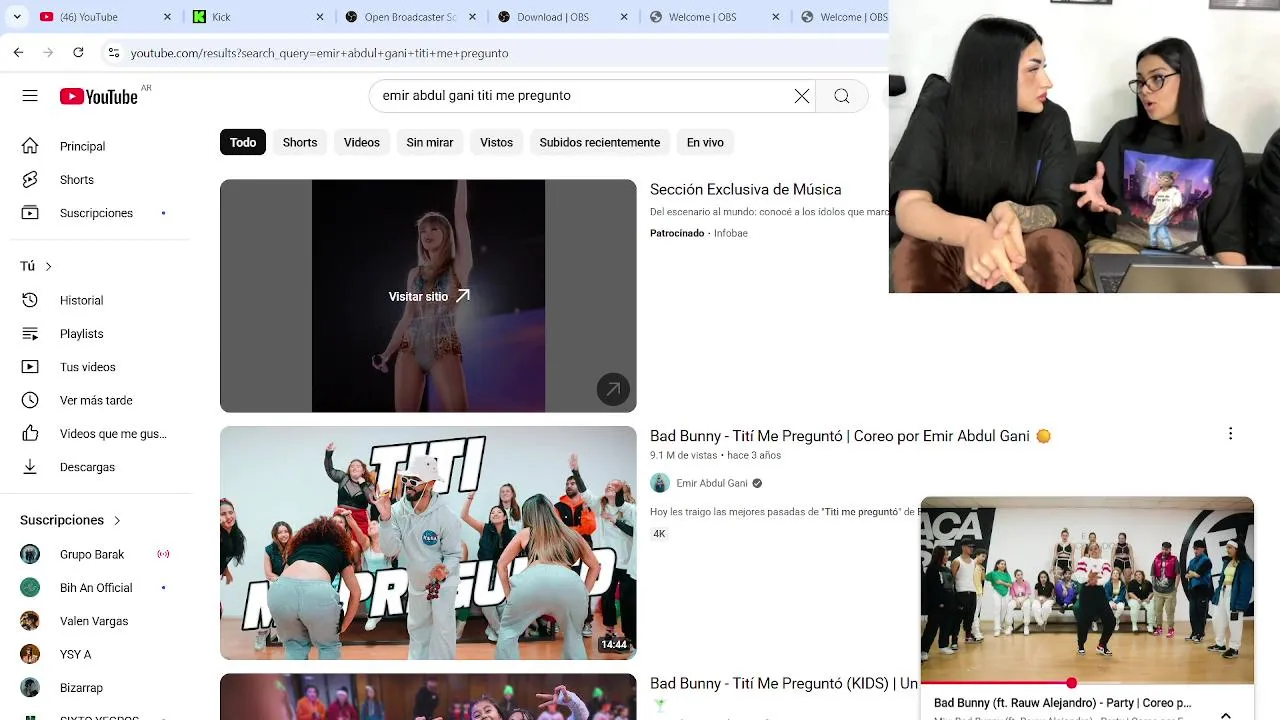
Task: Open site info icon in address bar
Action: click(x=113, y=52)
